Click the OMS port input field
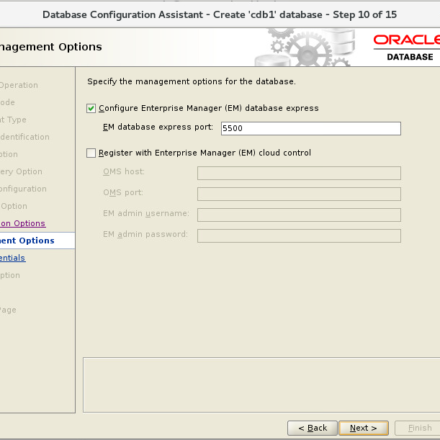This screenshot has width=440, height=440. pyautogui.click(x=299, y=194)
